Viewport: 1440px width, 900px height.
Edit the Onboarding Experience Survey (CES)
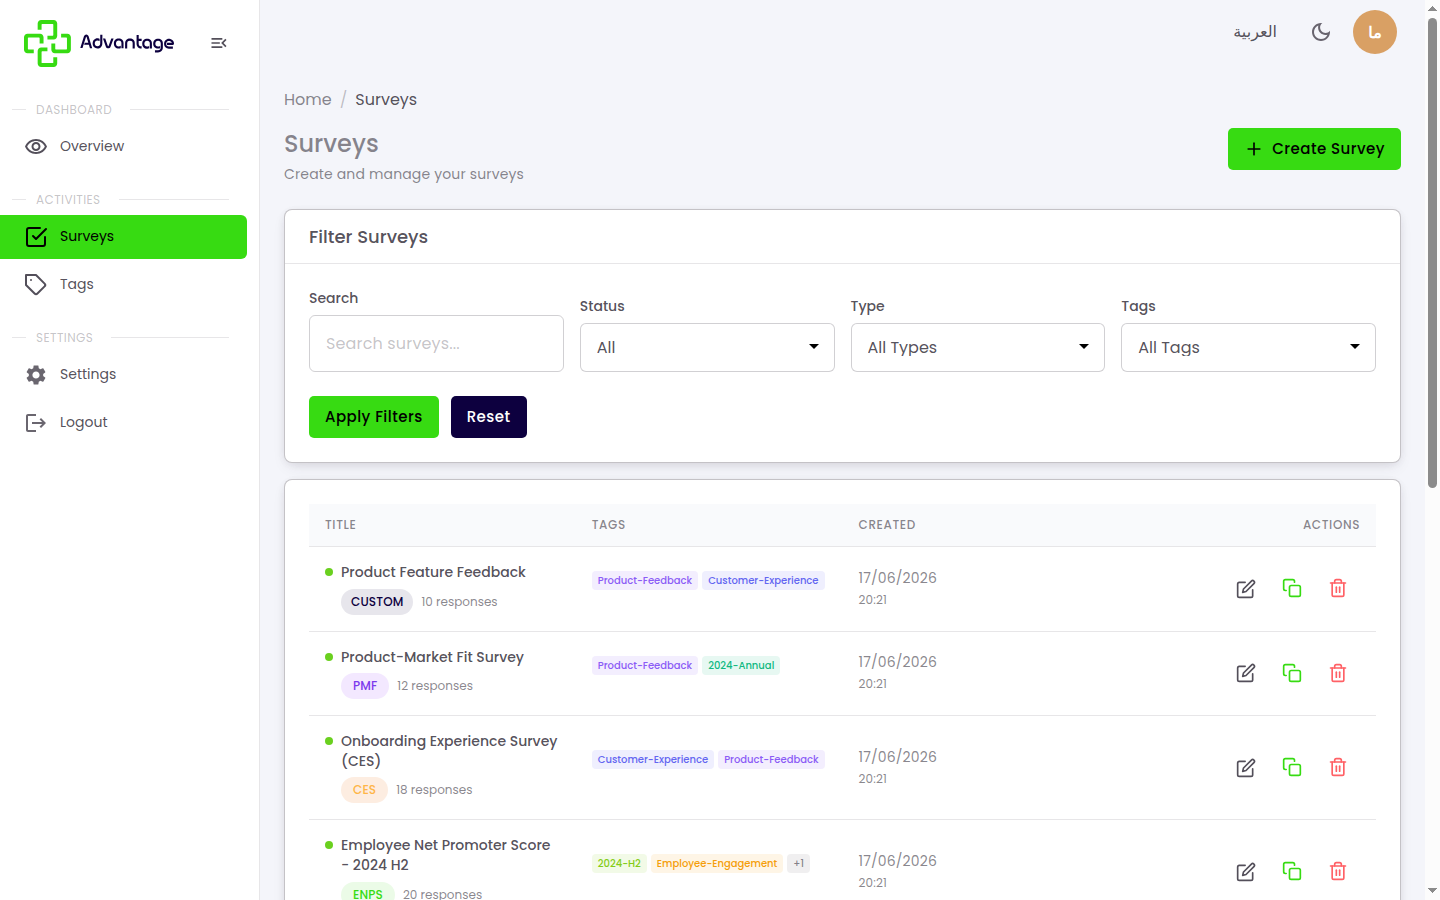(x=1246, y=768)
